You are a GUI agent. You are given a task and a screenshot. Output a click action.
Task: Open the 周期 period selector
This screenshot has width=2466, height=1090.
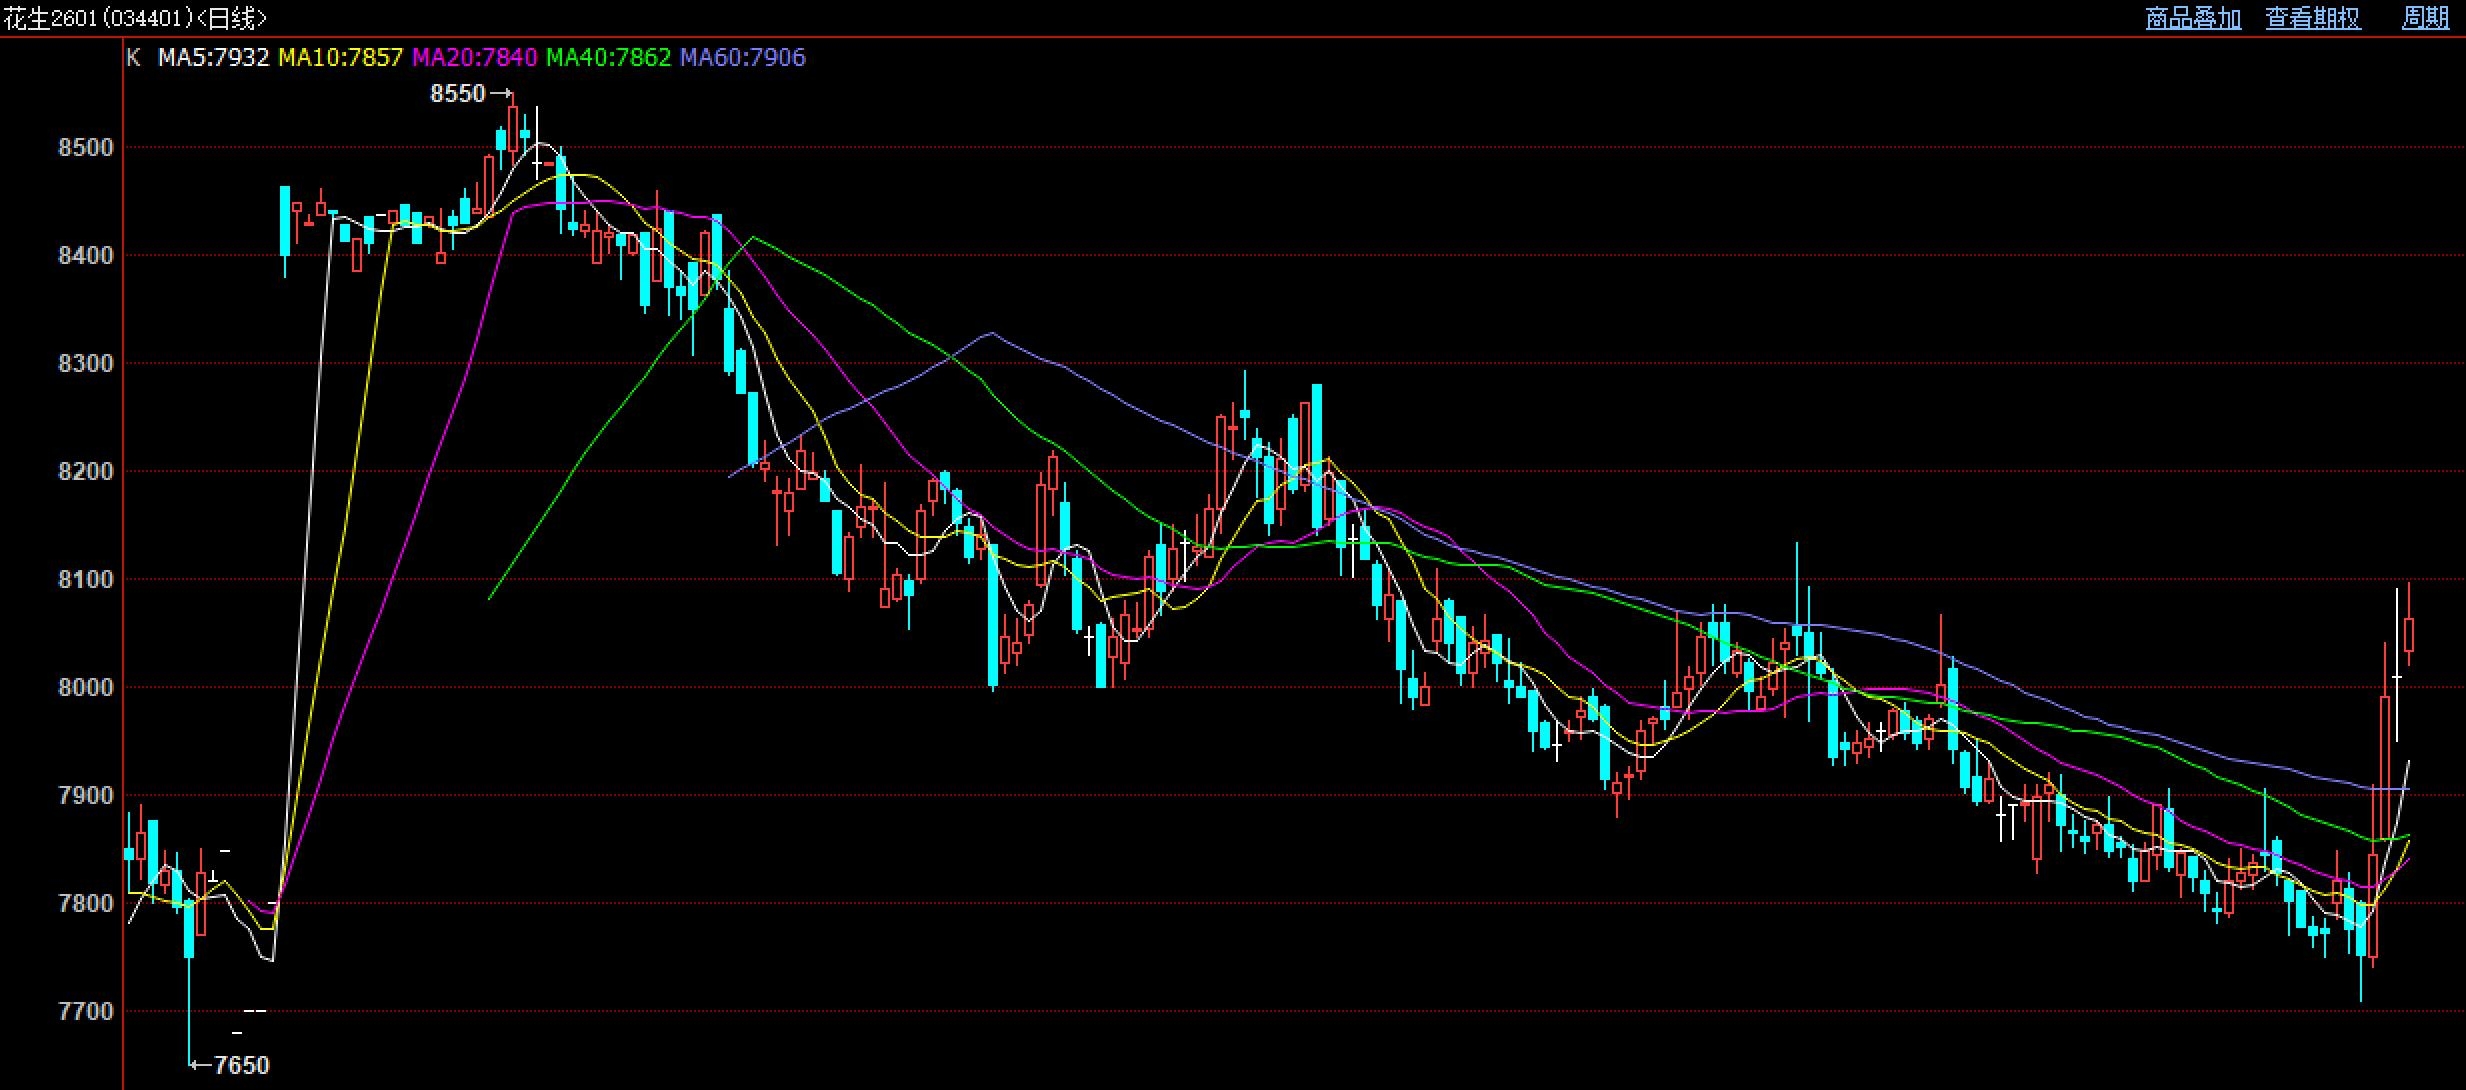coord(2425,18)
